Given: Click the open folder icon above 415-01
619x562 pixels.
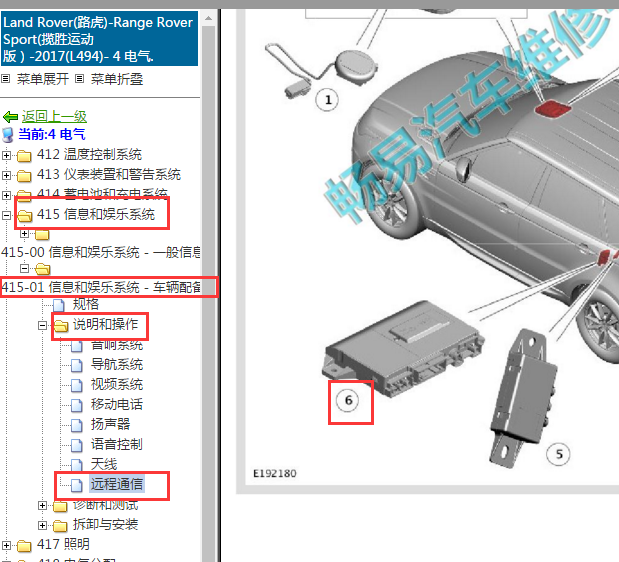Looking at the screenshot, I should pos(42,269).
